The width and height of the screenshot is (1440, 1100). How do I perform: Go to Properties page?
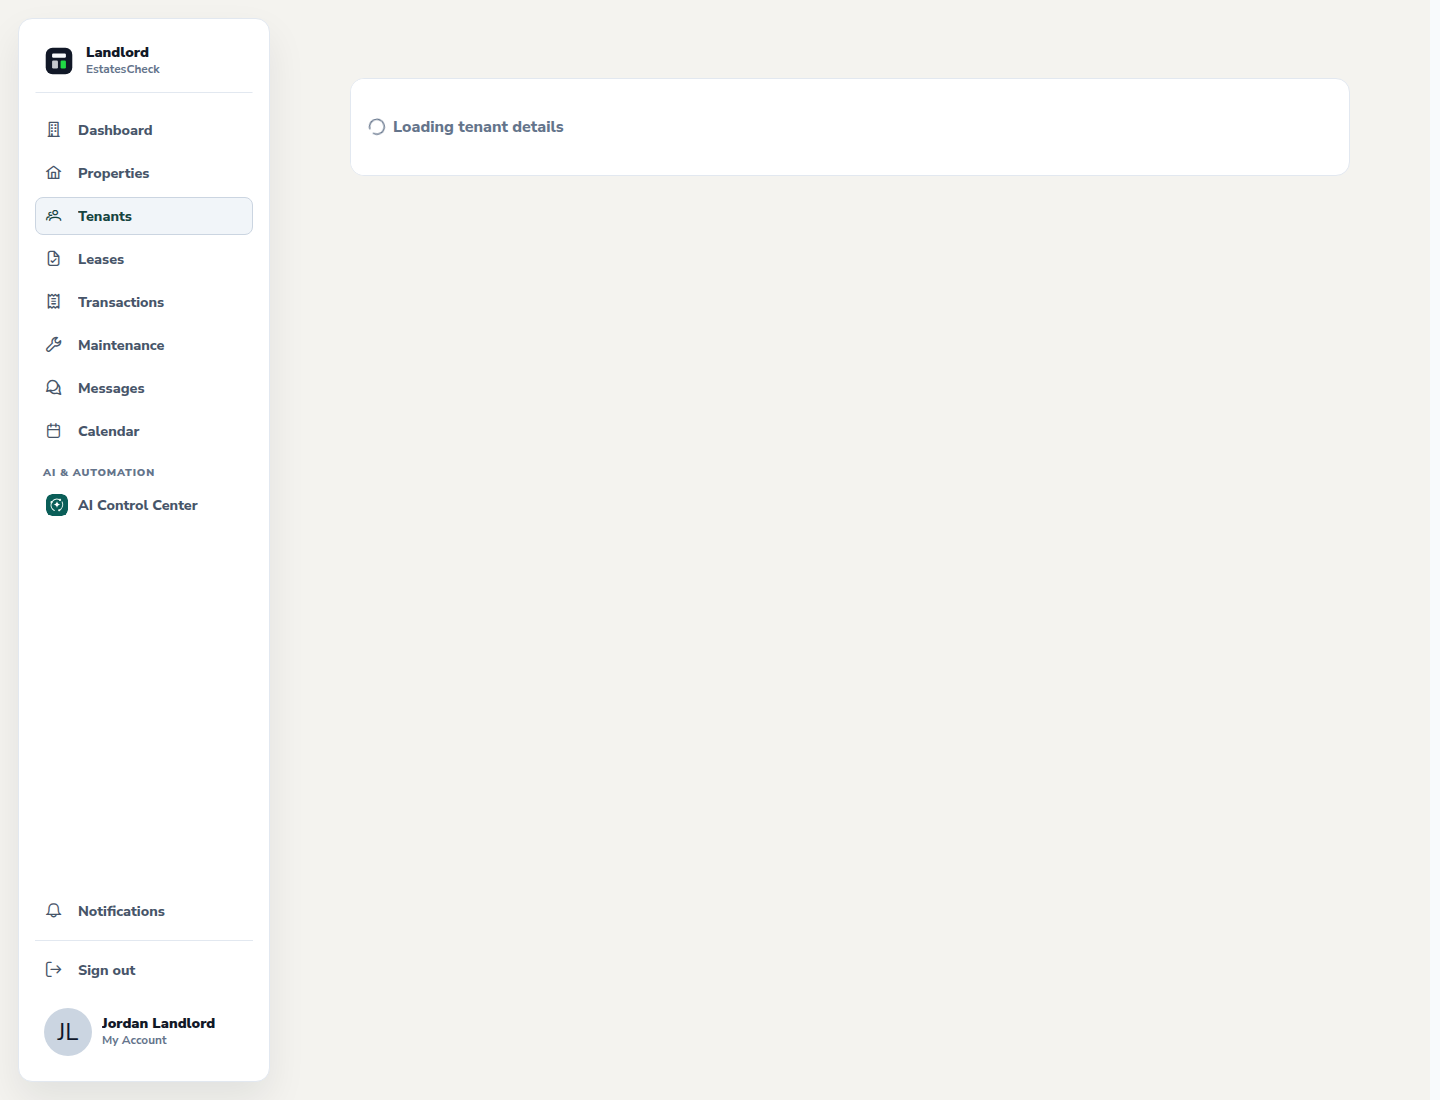144,173
